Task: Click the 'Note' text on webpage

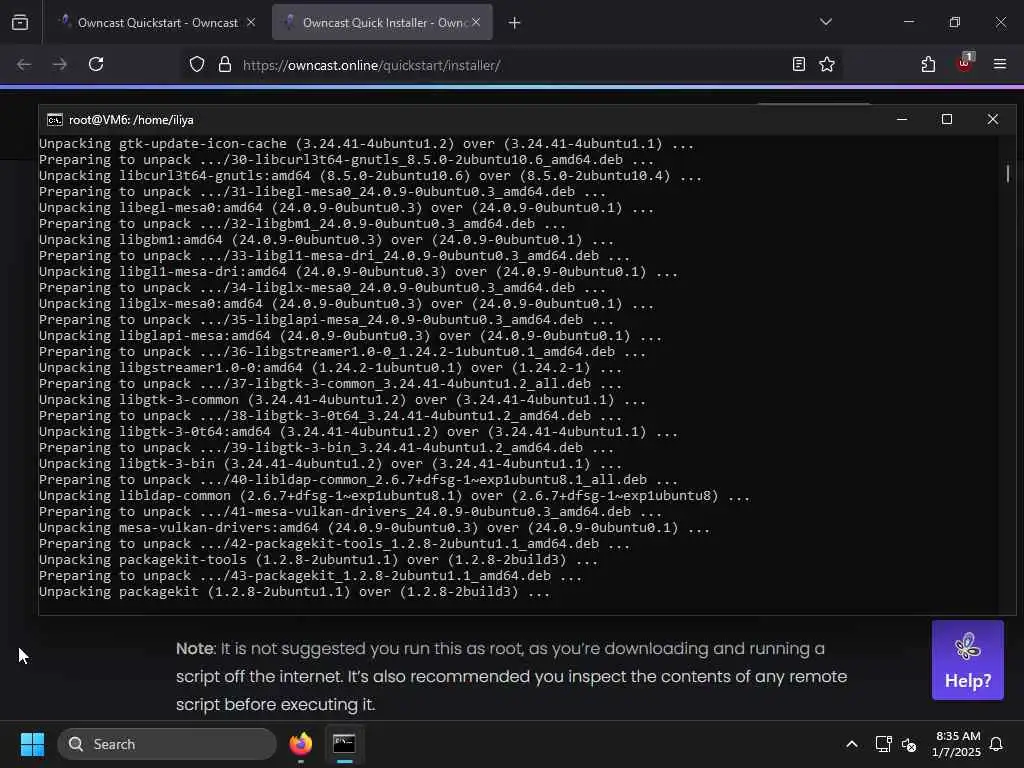Action: (x=195, y=648)
